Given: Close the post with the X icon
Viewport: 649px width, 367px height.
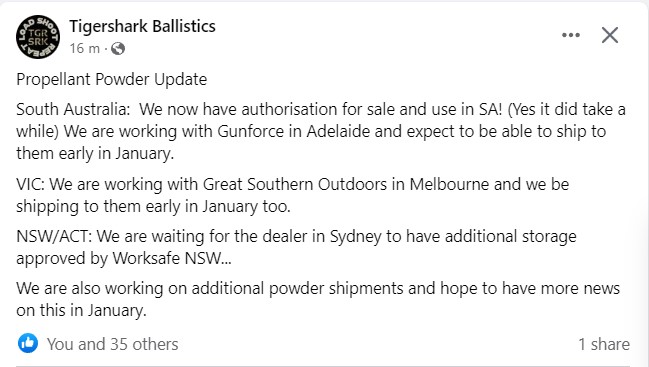Looking at the screenshot, I should tap(610, 35).
